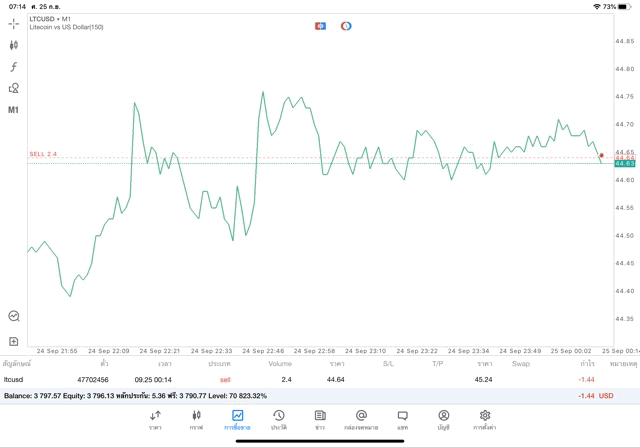Switch to the ราคา quotes tab
This screenshot has height=447, width=640.
(155, 419)
